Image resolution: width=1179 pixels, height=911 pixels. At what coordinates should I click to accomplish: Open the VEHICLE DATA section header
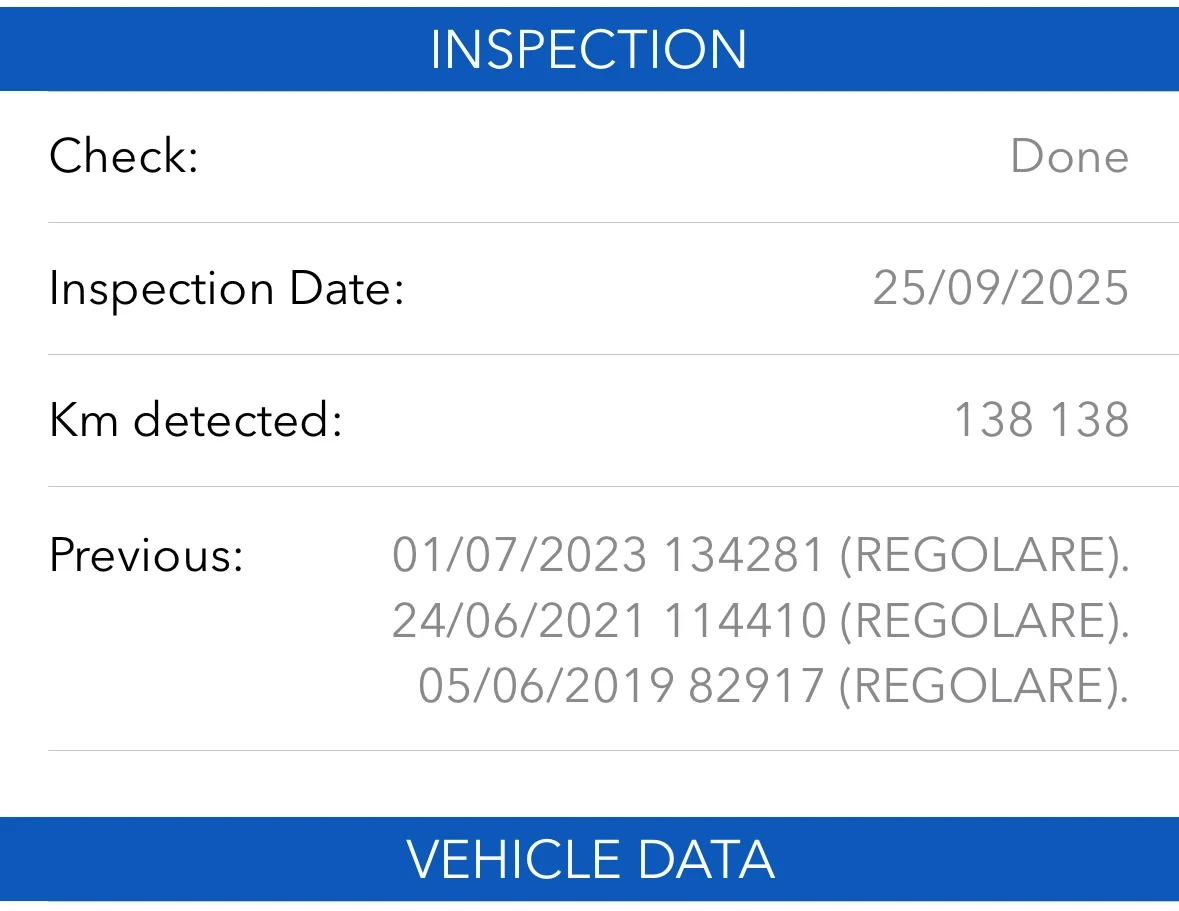pos(589,860)
